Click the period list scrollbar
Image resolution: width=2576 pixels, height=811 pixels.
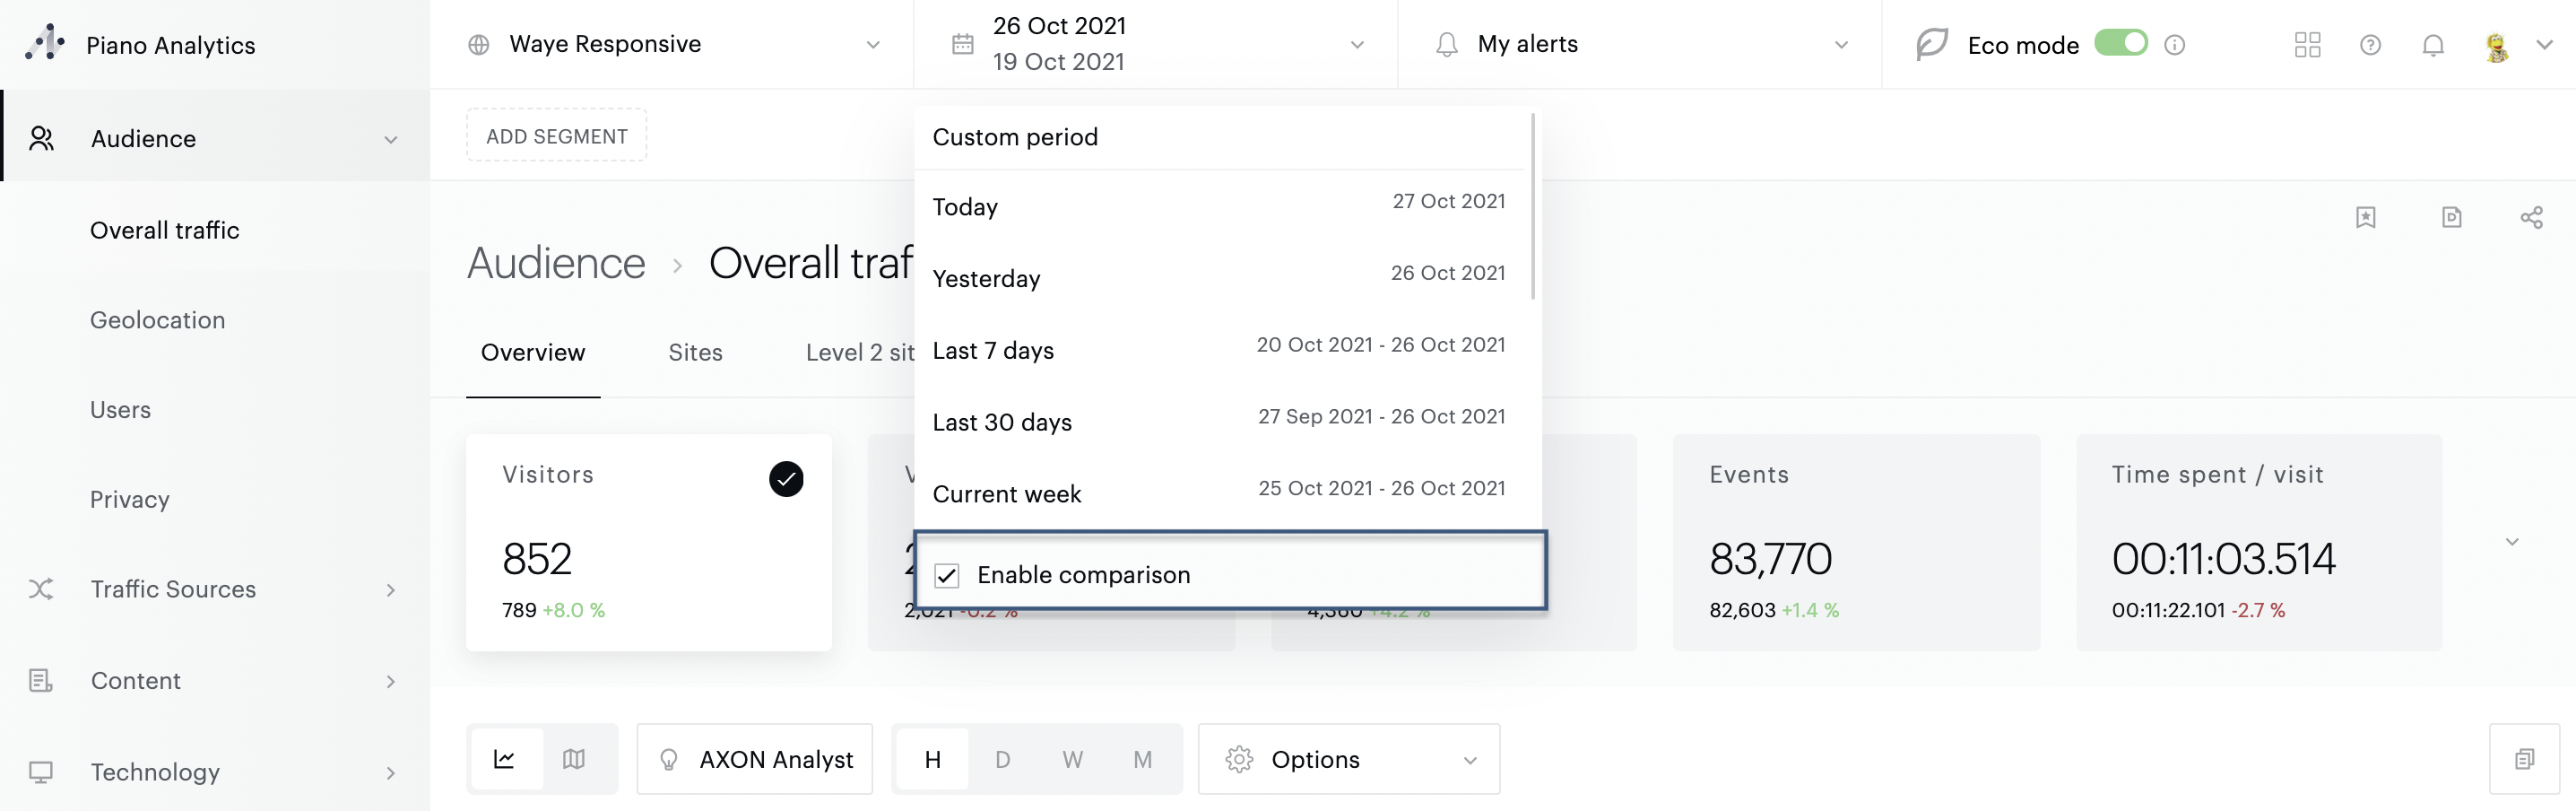(x=1532, y=206)
